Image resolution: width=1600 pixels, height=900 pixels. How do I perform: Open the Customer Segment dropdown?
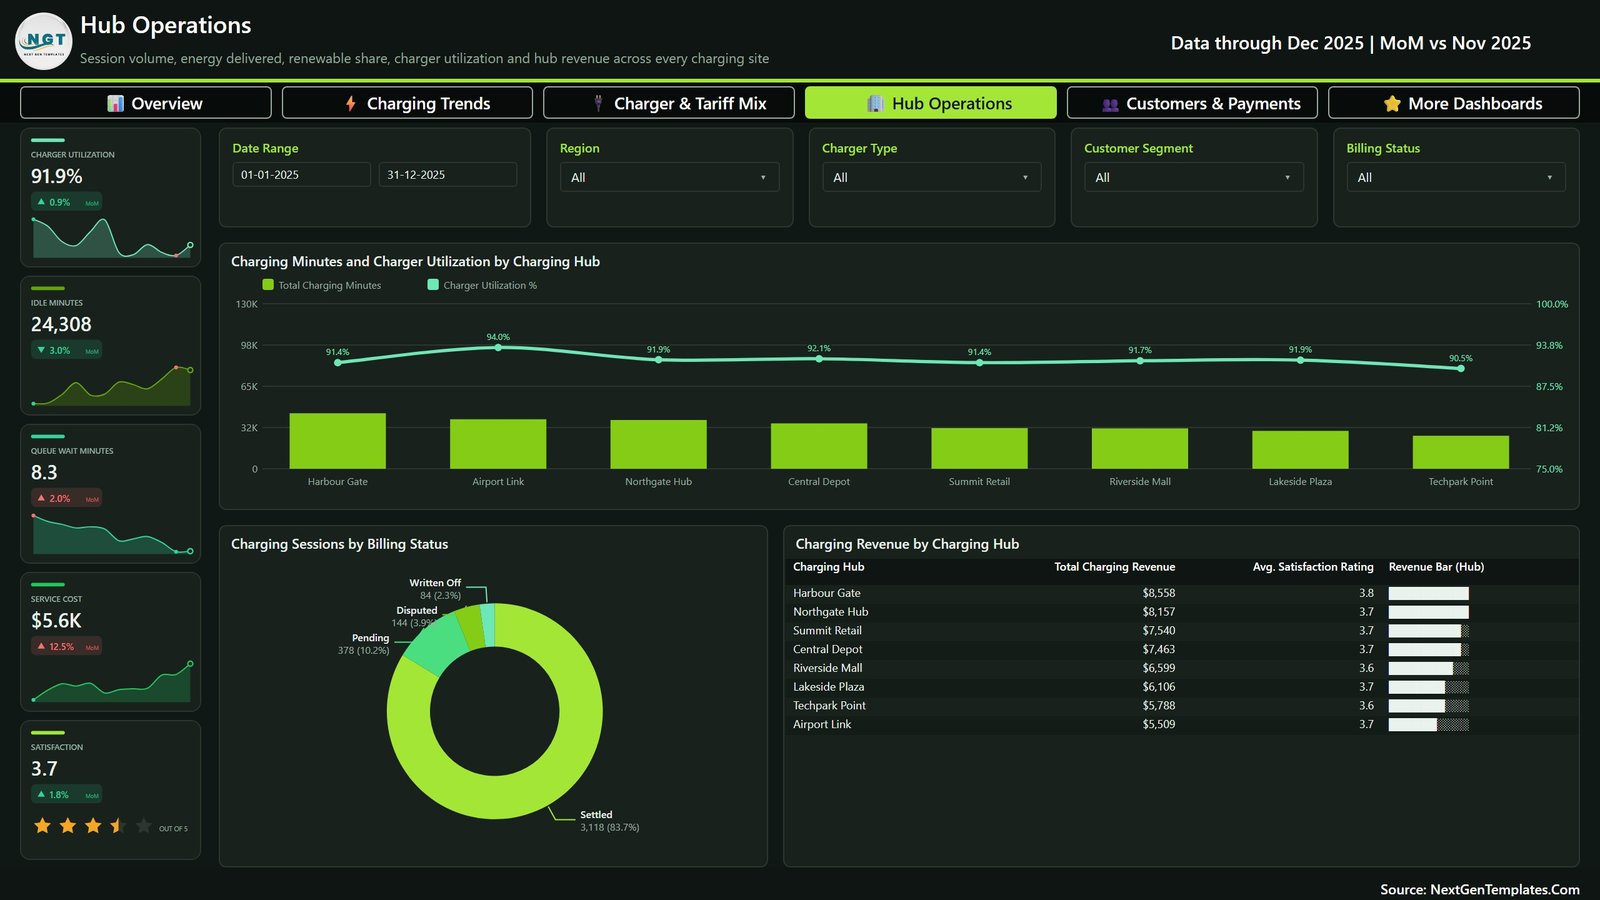point(1193,177)
